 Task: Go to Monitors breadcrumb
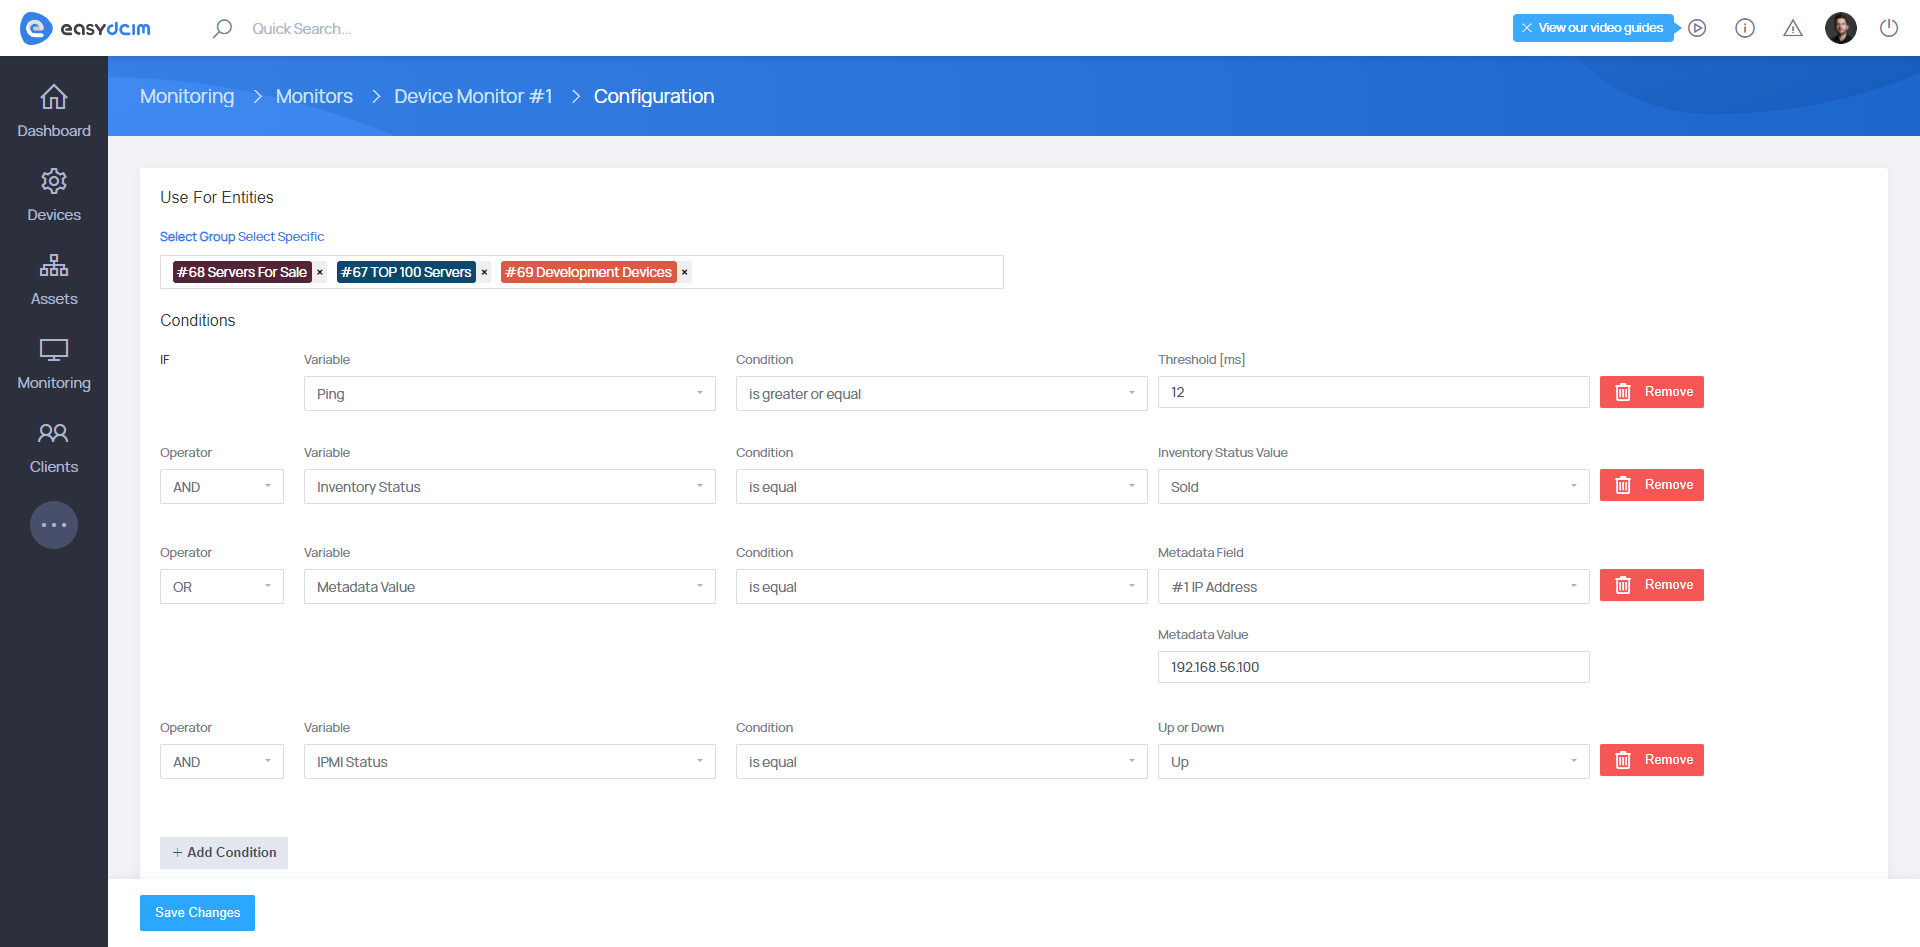(x=314, y=96)
